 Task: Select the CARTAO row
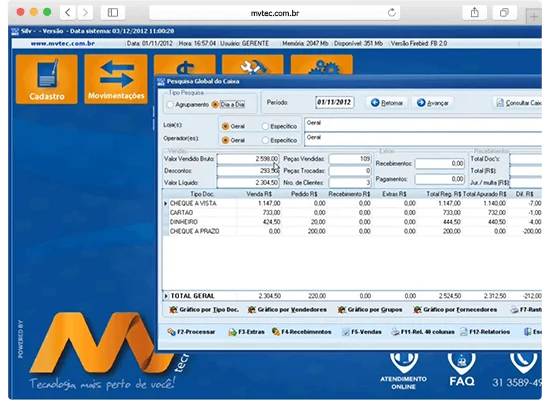click(x=353, y=213)
